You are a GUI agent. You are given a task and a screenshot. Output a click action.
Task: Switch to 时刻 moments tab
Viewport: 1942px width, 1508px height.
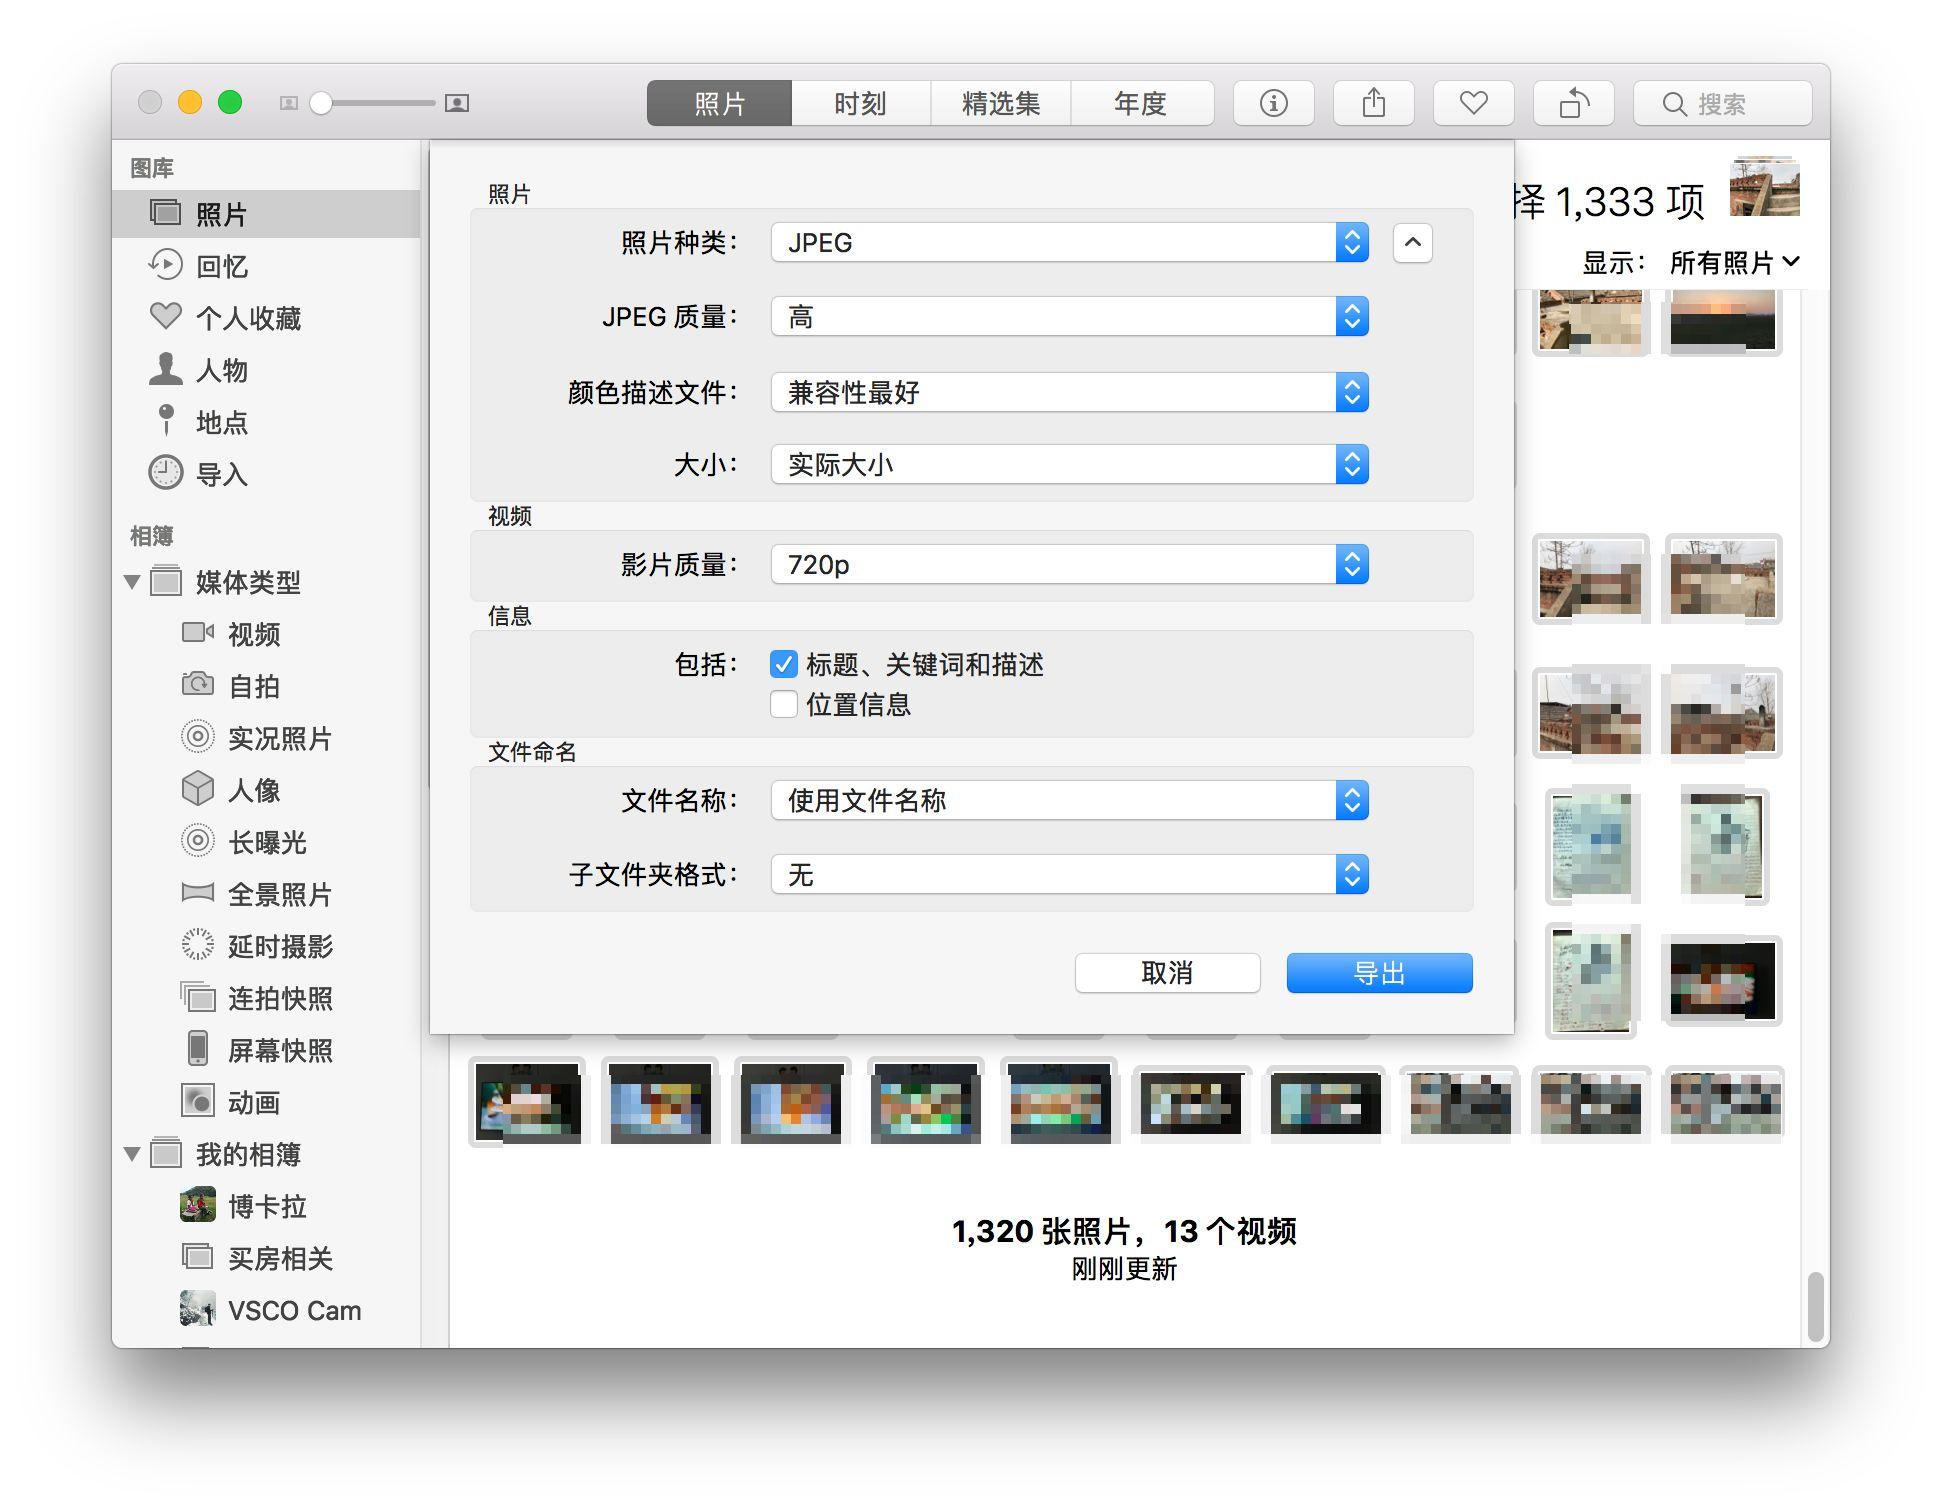point(860,103)
